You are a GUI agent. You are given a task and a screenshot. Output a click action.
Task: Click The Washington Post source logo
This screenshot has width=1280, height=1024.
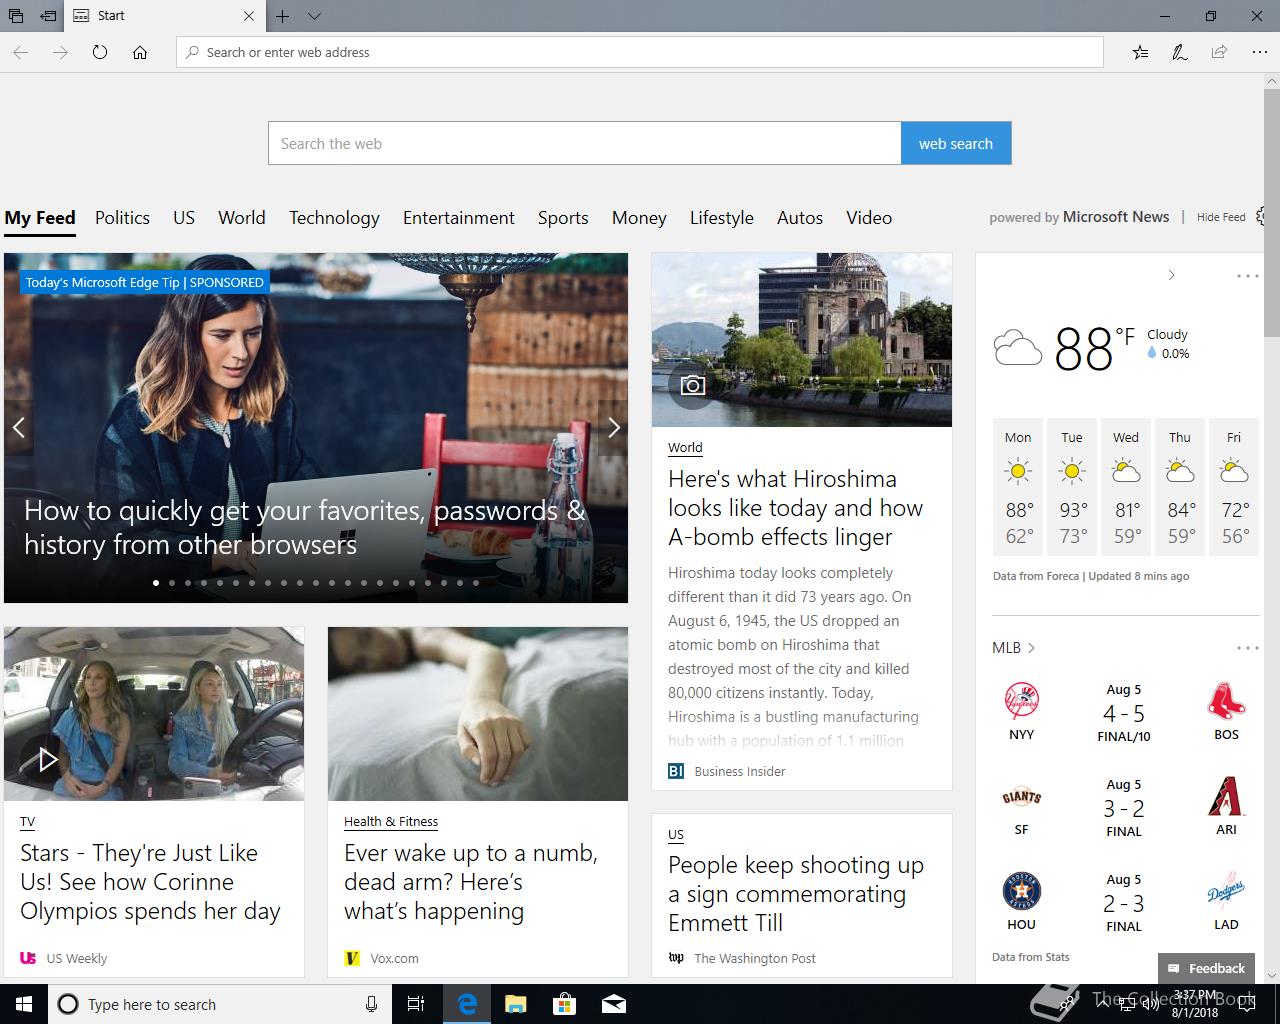pyautogui.click(x=676, y=958)
